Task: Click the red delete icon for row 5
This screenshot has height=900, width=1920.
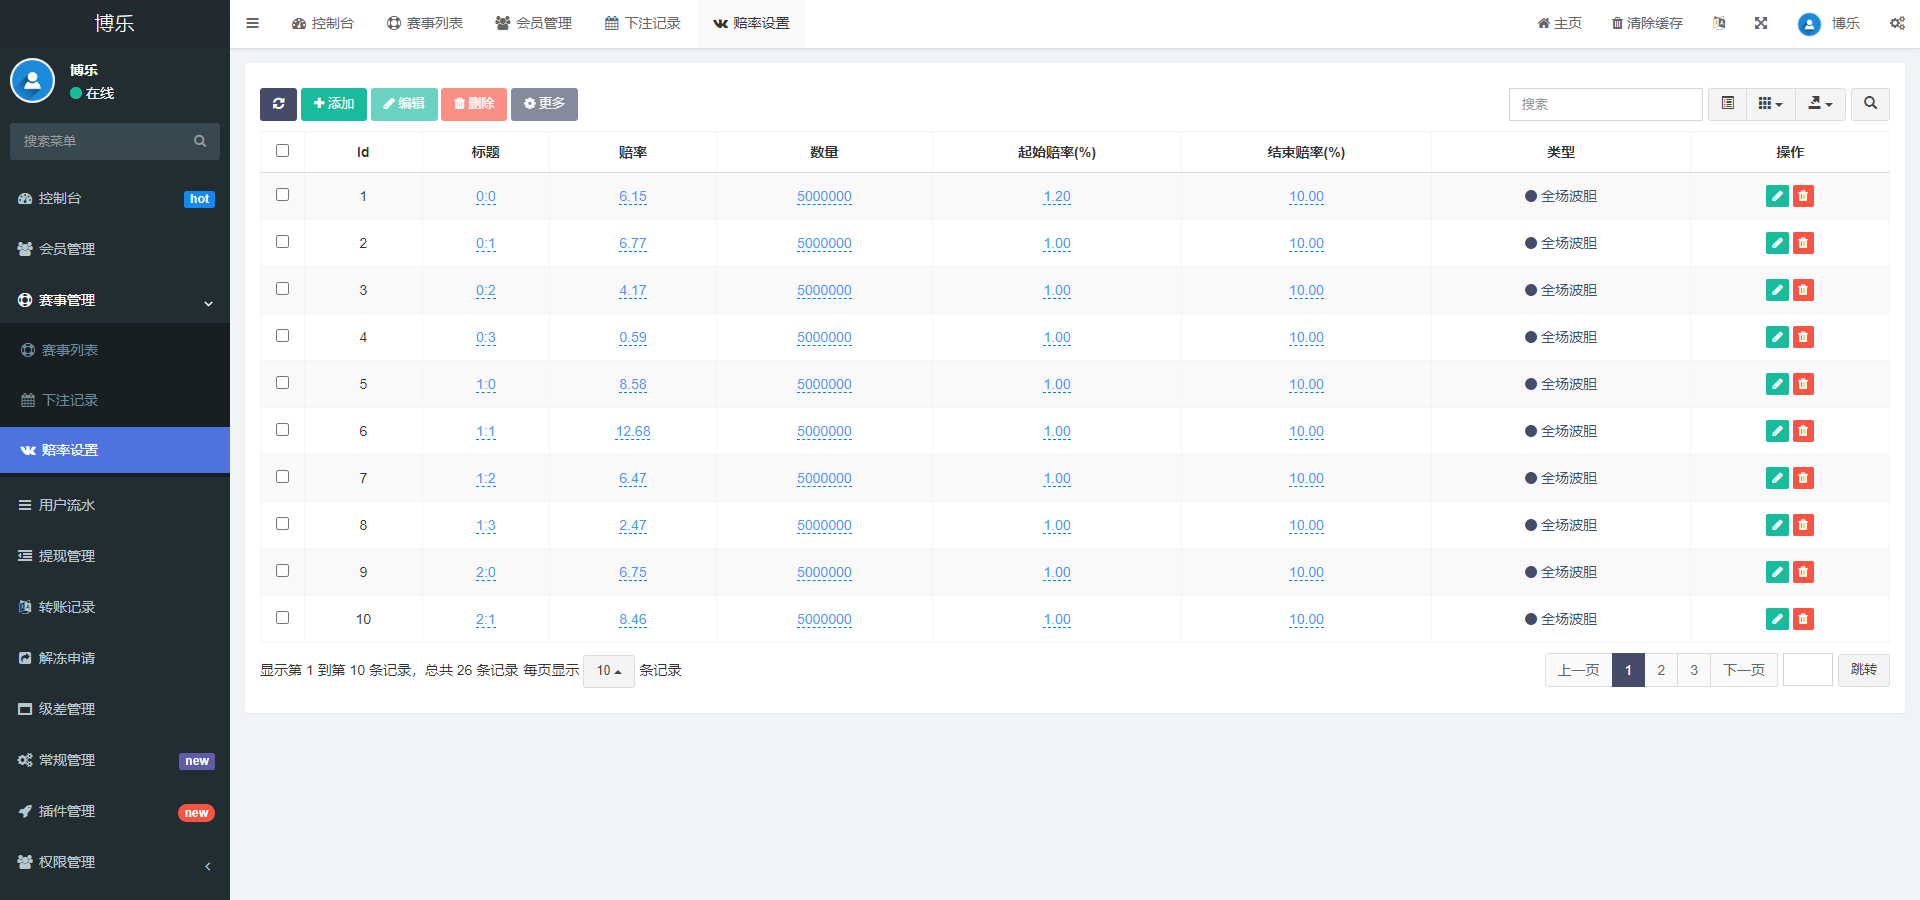Action: tap(1803, 384)
